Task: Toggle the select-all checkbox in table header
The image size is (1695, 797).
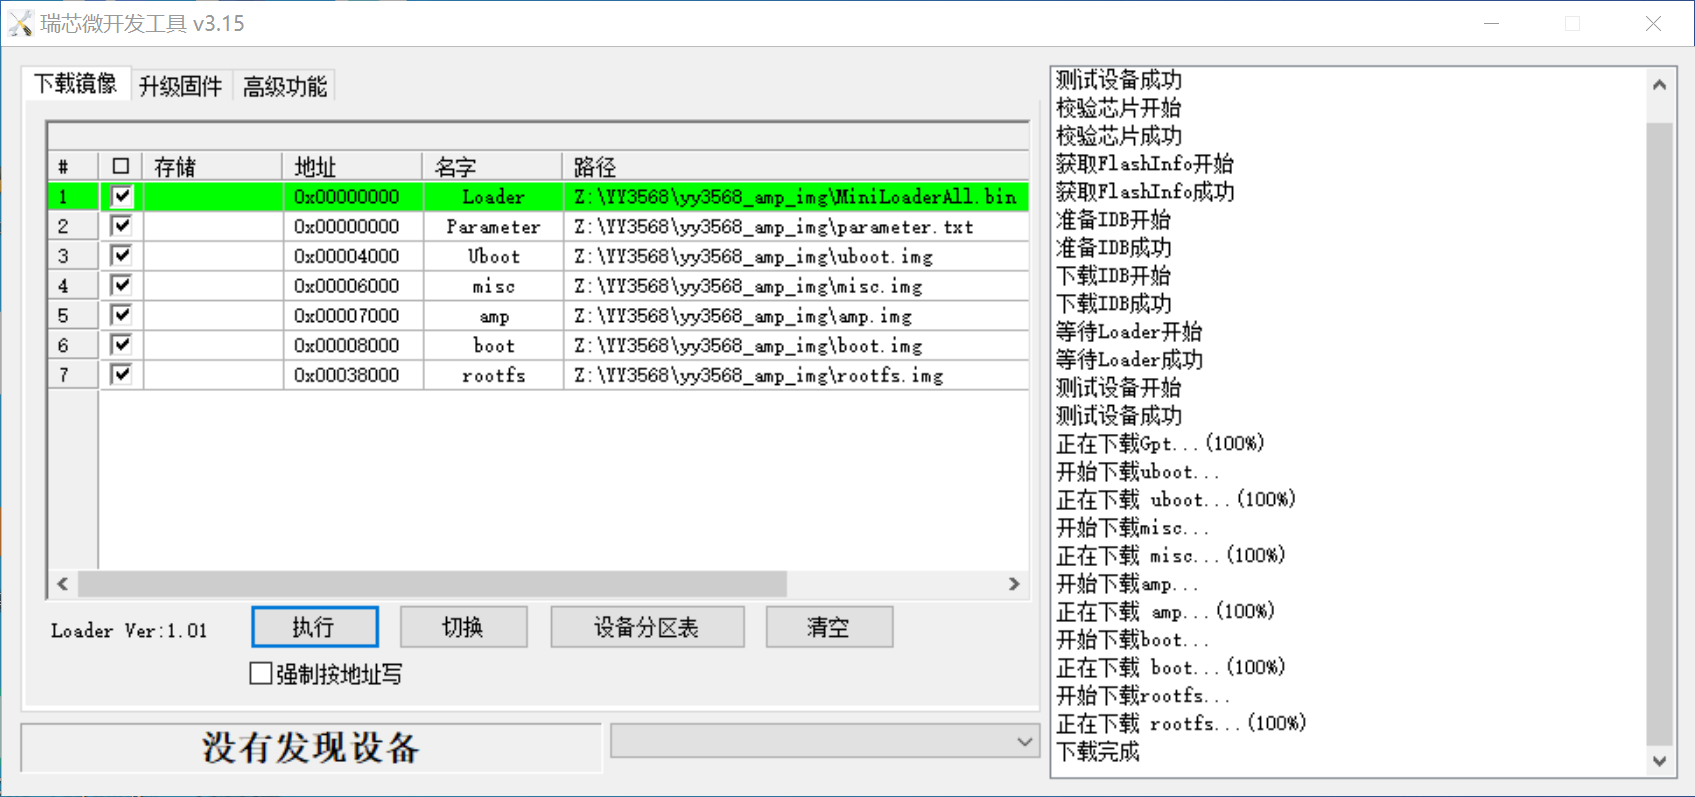Action: point(121,166)
